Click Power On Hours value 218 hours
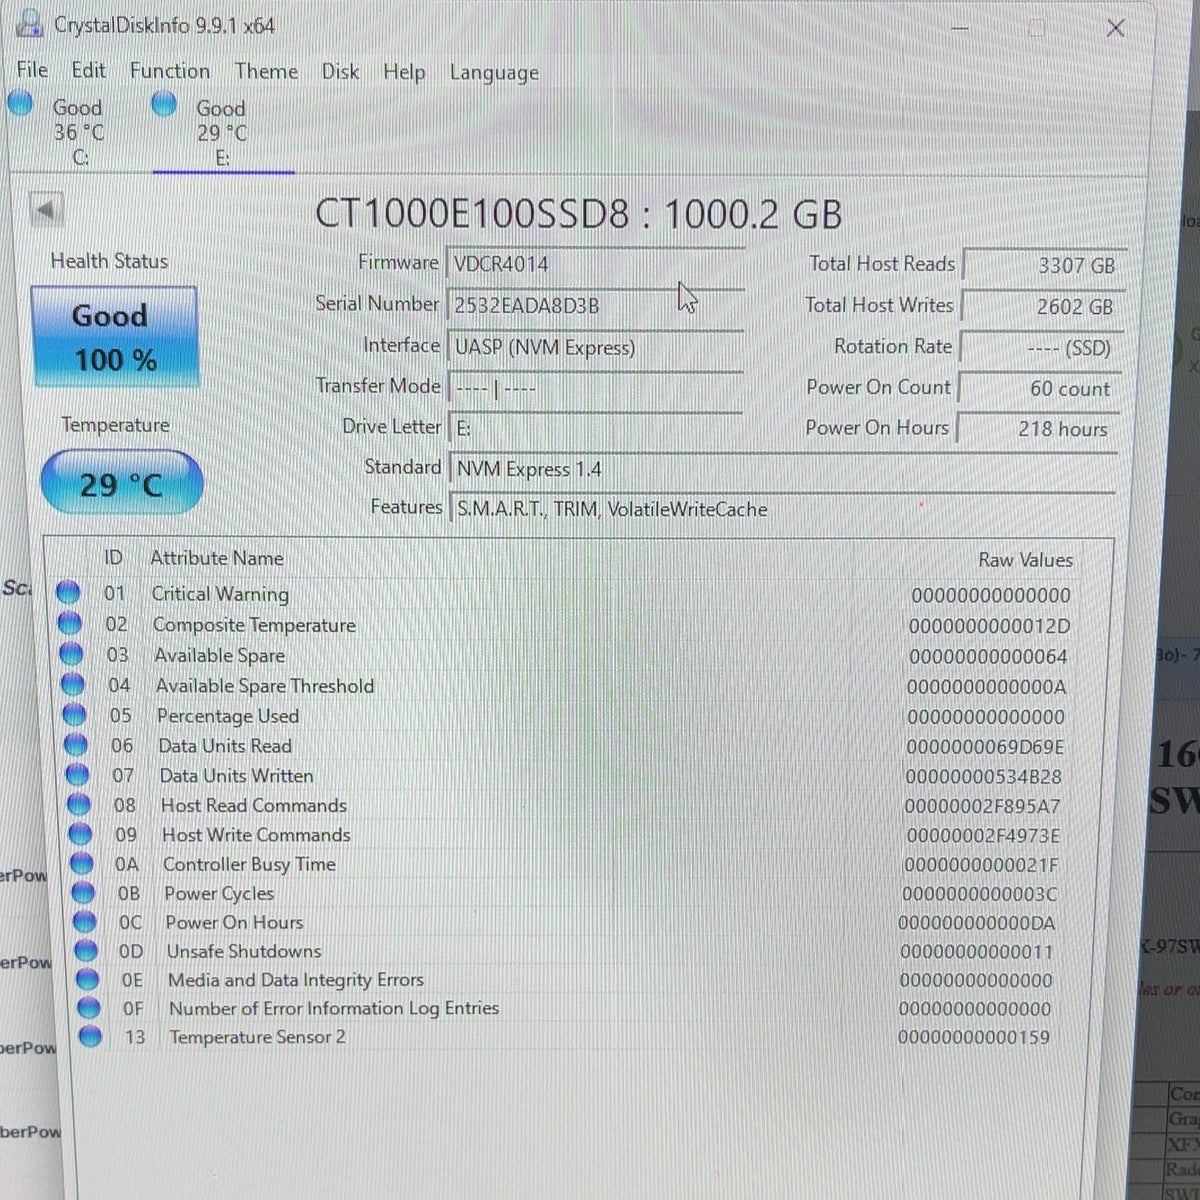The width and height of the screenshot is (1200, 1200). (1038, 429)
